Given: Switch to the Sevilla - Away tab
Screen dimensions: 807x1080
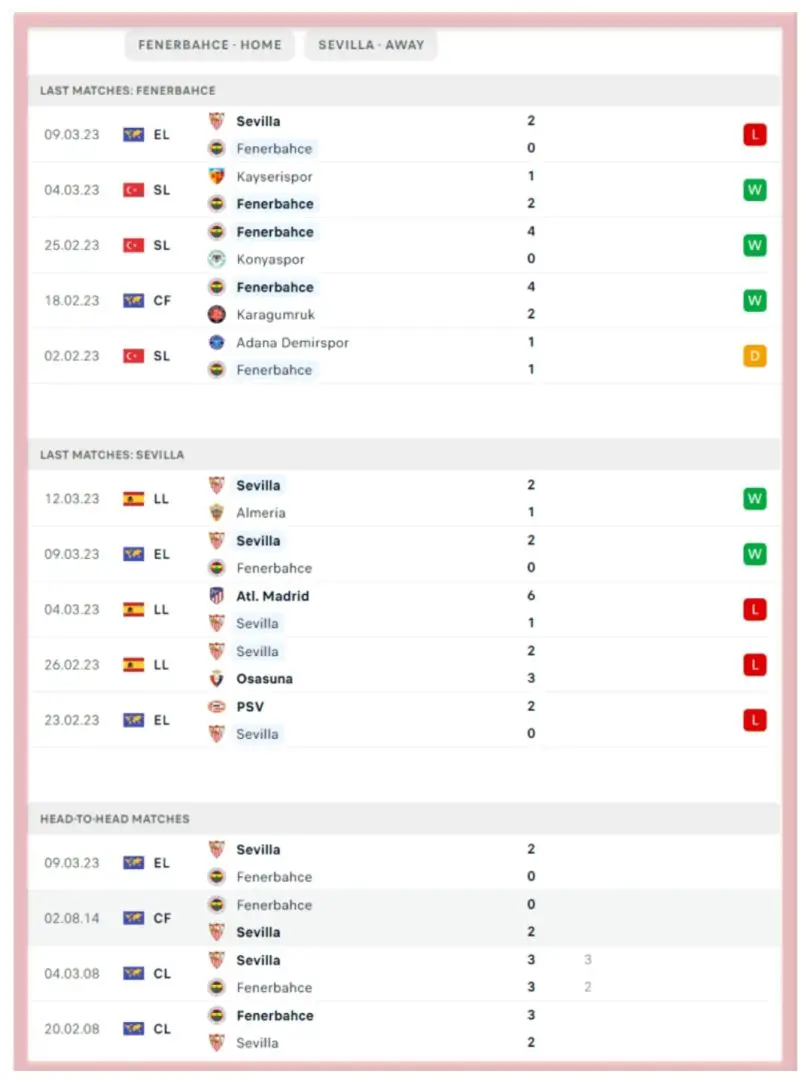Looking at the screenshot, I should pyautogui.click(x=371, y=45).
